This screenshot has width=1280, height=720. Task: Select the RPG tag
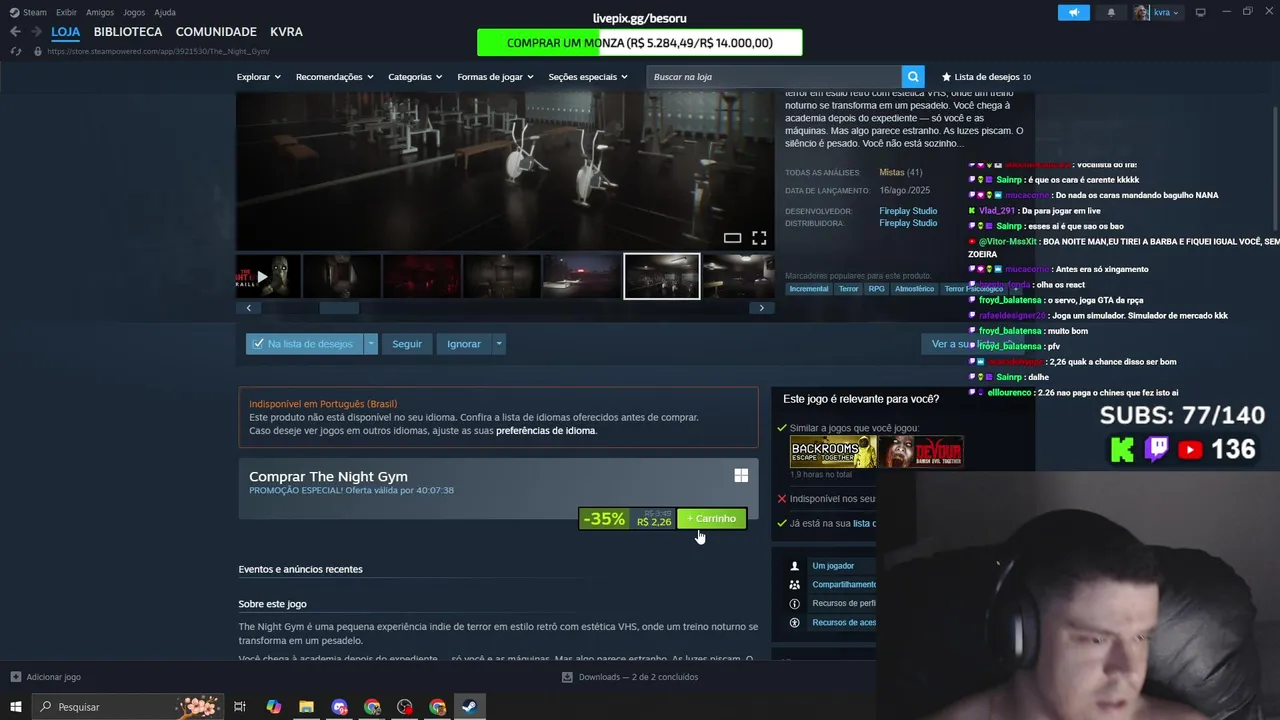[x=876, y=289]
